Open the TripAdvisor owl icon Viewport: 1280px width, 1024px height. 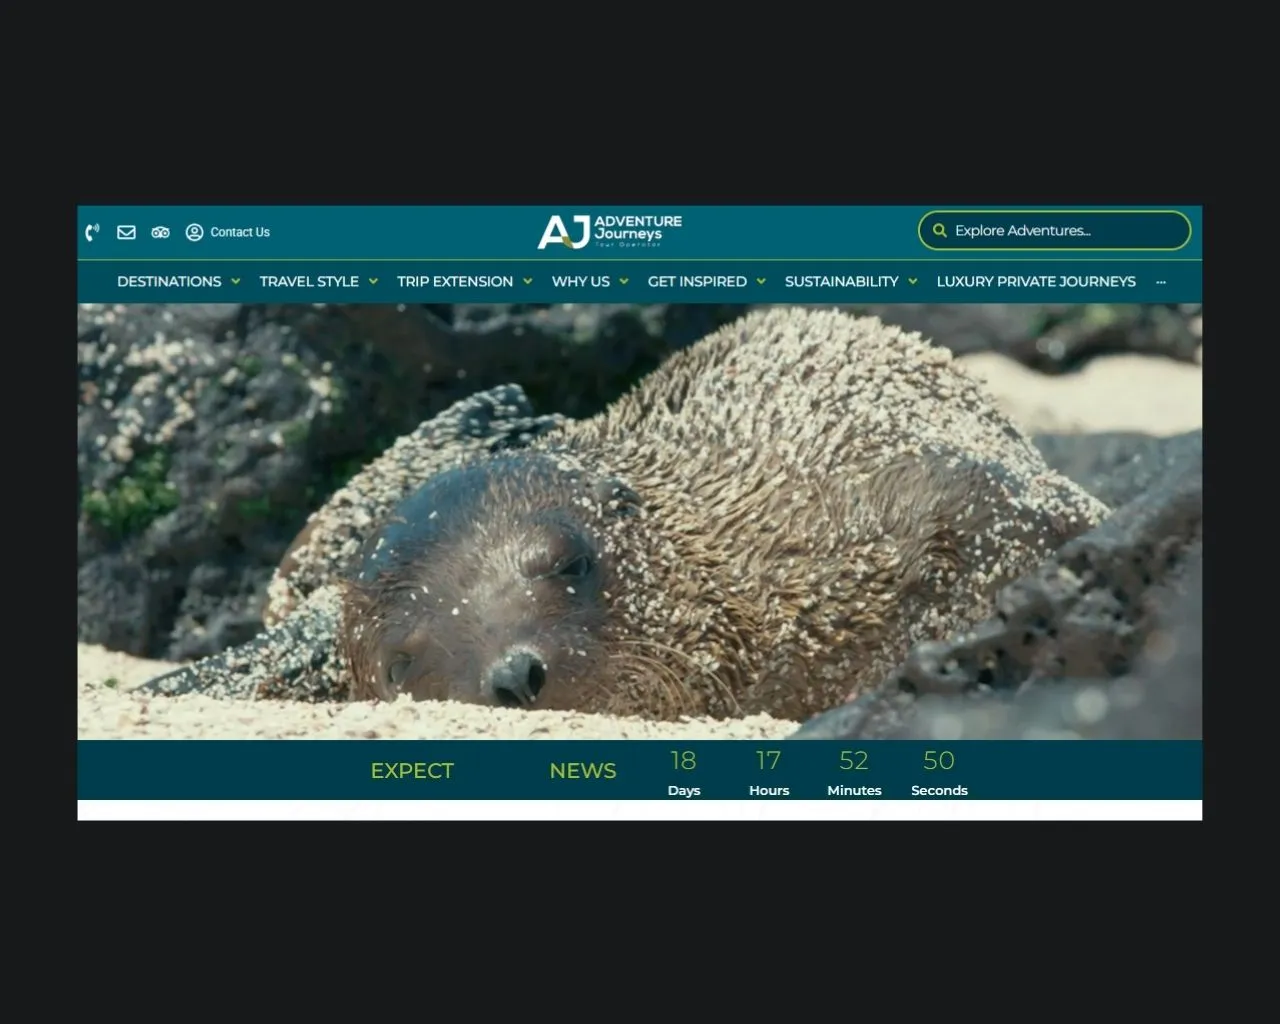click(x=160, y=232)
